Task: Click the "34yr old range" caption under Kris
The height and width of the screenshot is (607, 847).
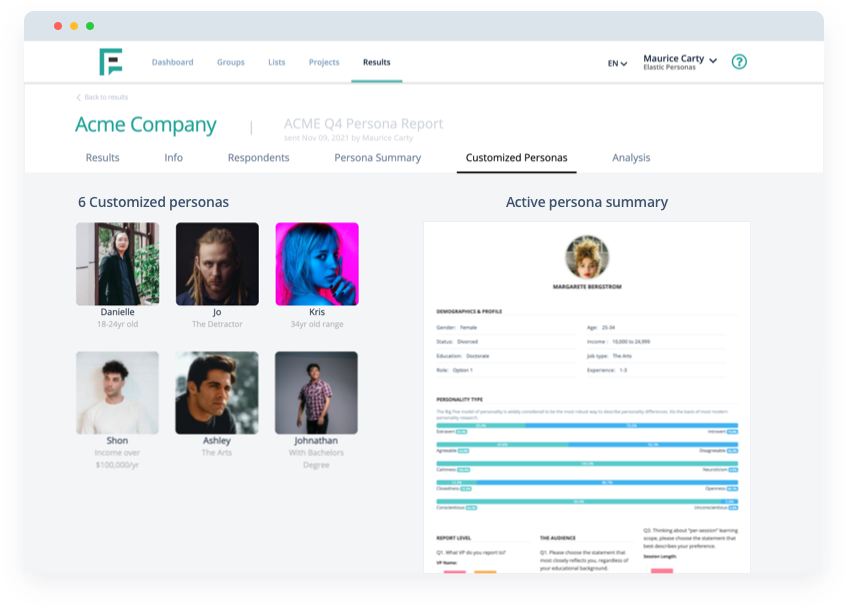Action: (x=317, y=324)
